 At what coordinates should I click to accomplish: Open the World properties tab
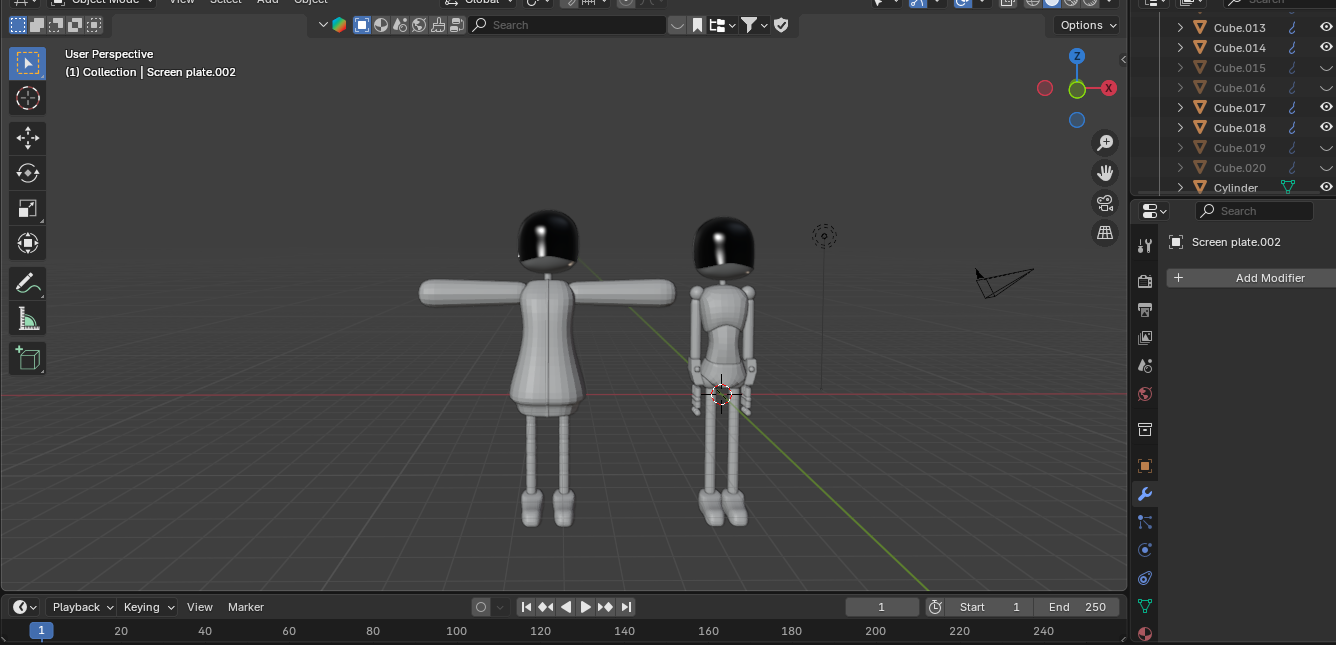point(1145,394)
